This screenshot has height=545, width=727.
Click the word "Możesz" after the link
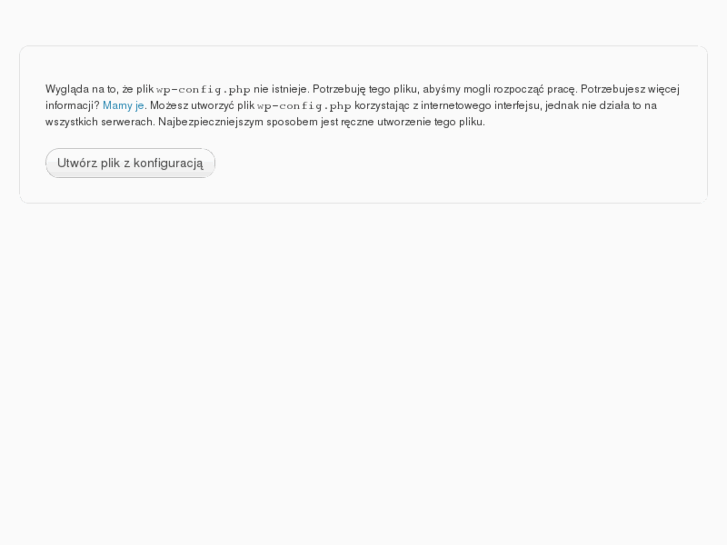pyautogui.click(x=169, y=105)
